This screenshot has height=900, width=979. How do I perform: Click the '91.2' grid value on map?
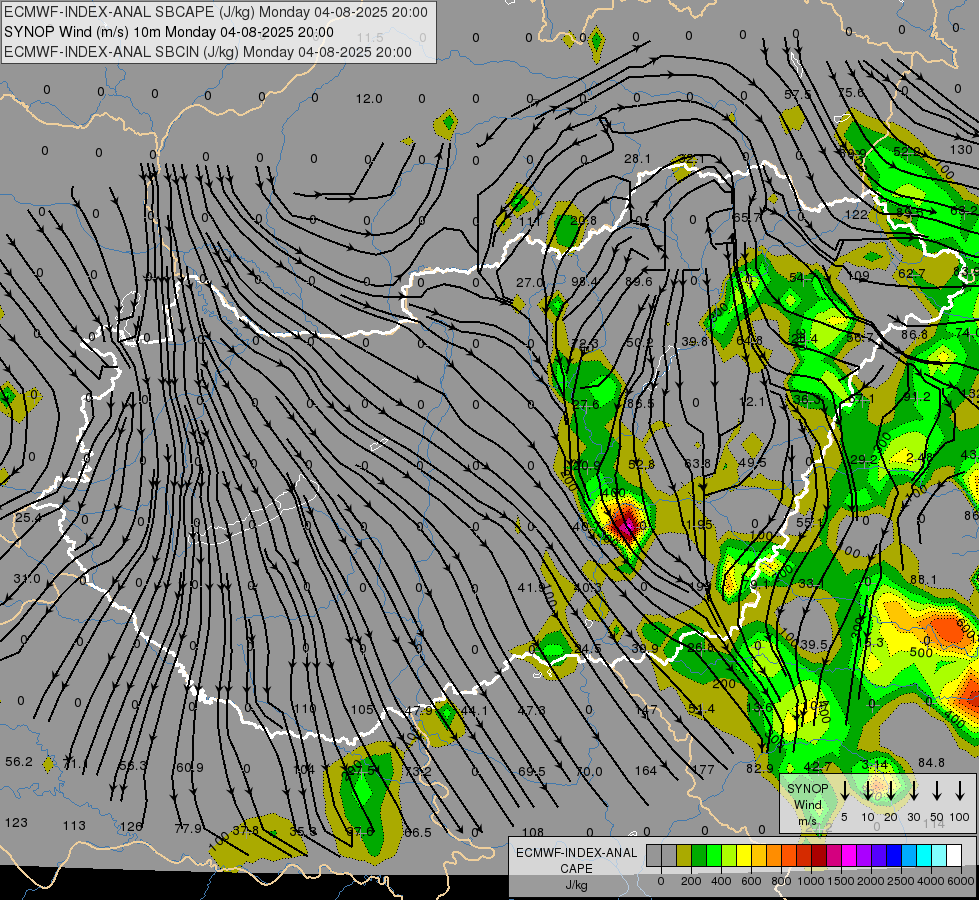click(x=917, y=397)
